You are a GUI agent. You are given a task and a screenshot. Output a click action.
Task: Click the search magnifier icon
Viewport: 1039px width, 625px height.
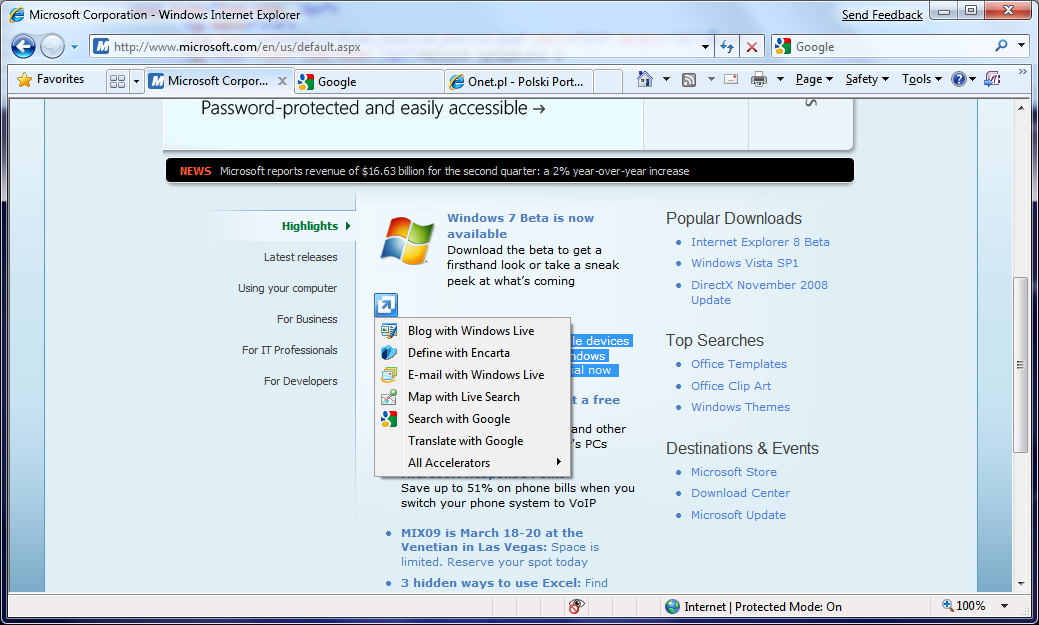1001,46
